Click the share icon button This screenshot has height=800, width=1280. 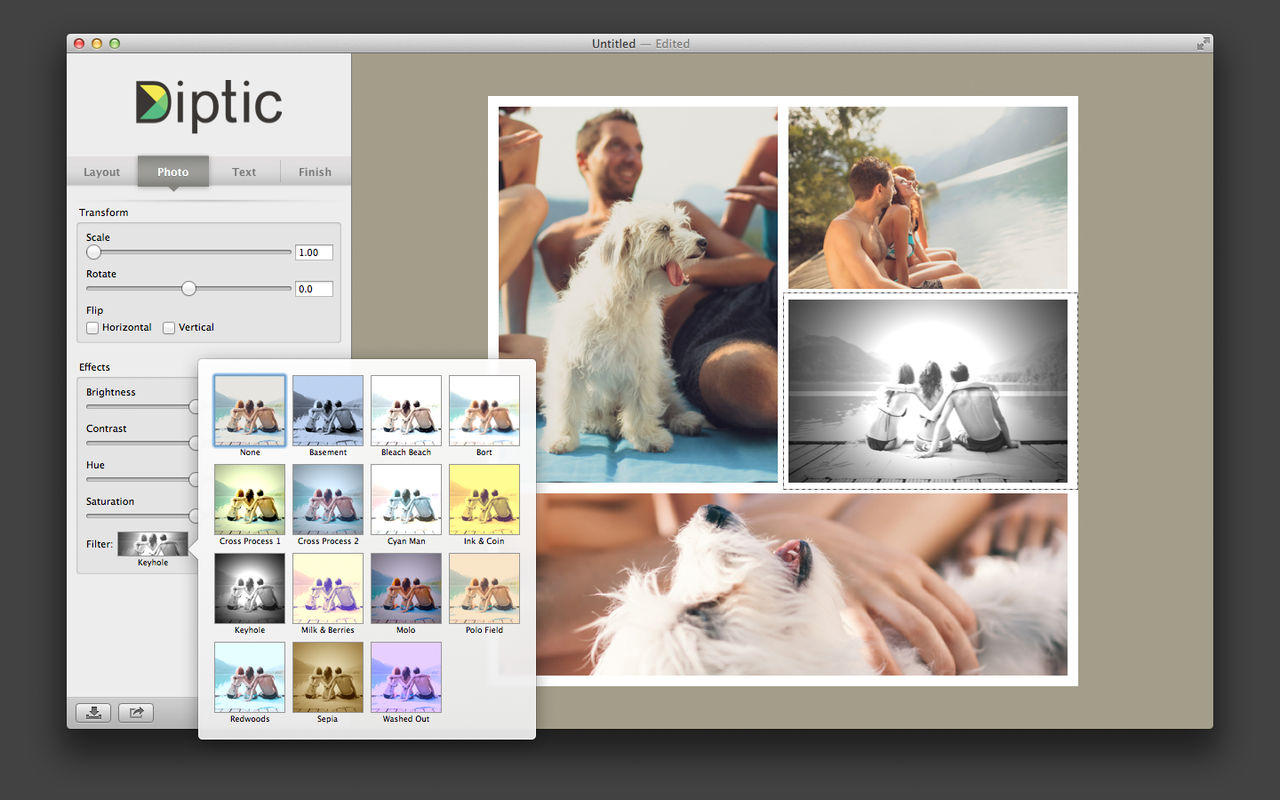(136, 713)
